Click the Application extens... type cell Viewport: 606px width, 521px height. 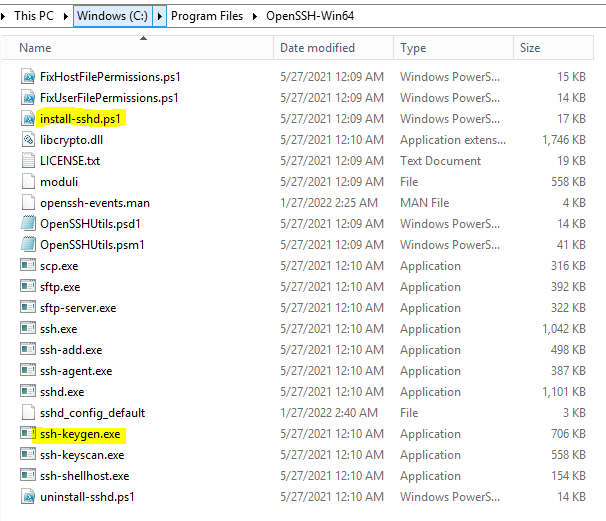click(x=453, y=140)
